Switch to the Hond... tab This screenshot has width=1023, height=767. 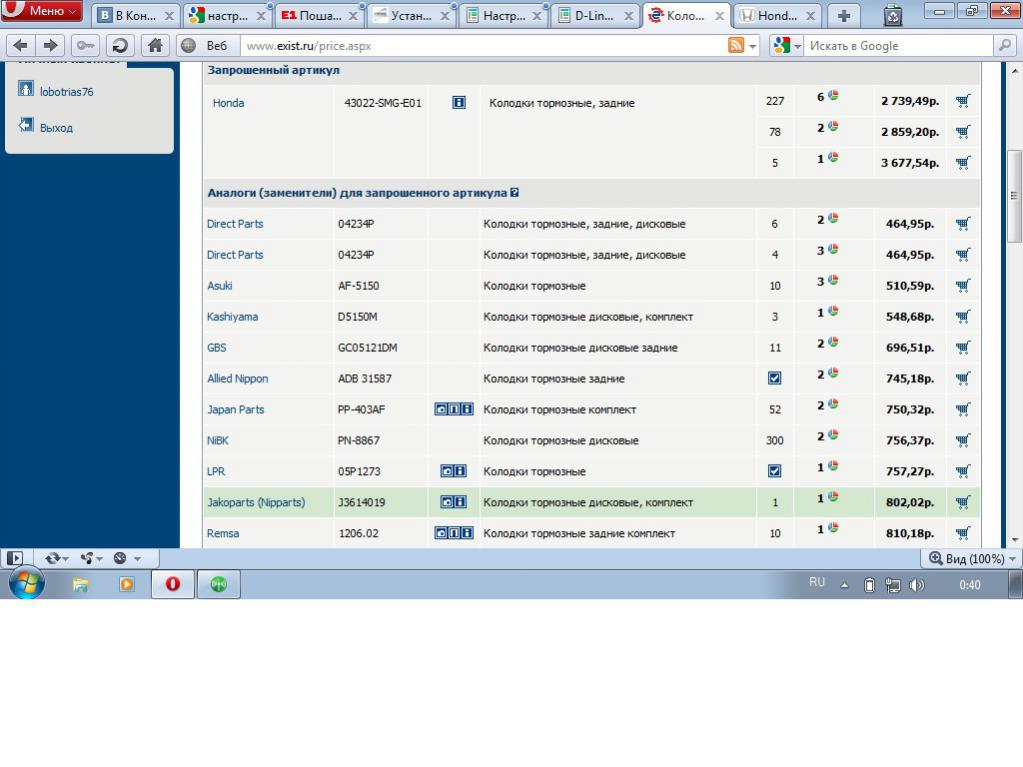click(777, 16)
